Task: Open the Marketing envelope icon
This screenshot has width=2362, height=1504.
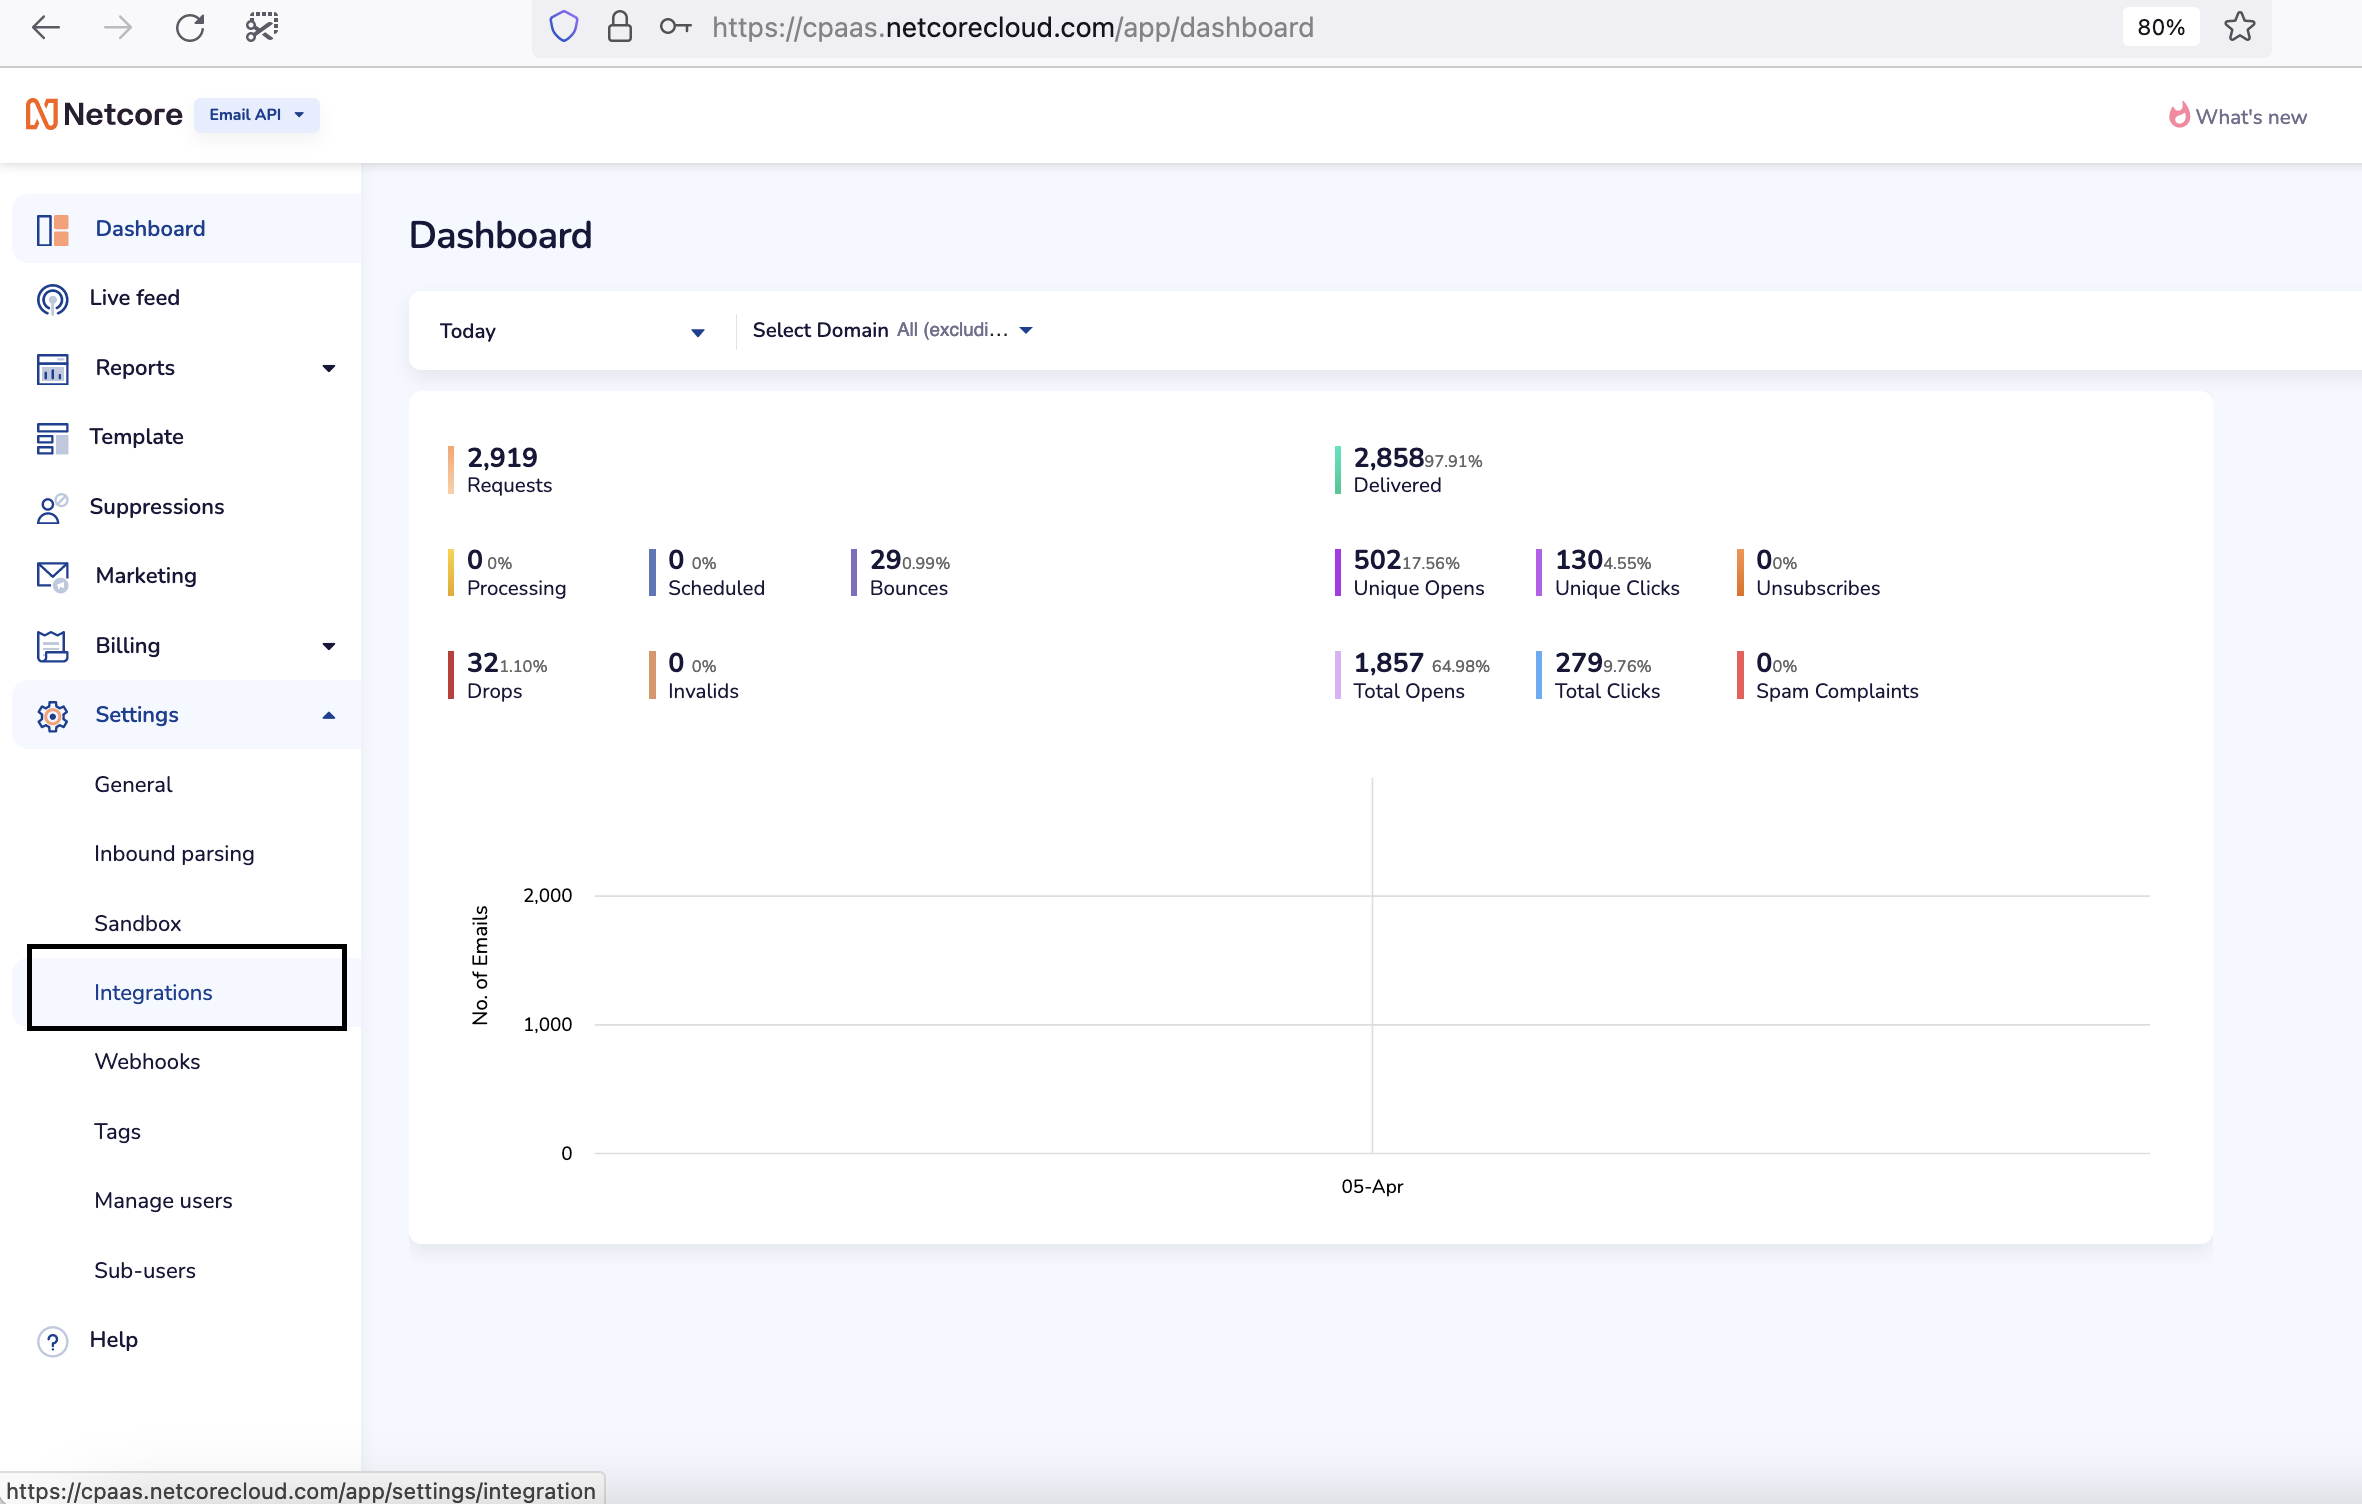Action: [x=52, y=577]
